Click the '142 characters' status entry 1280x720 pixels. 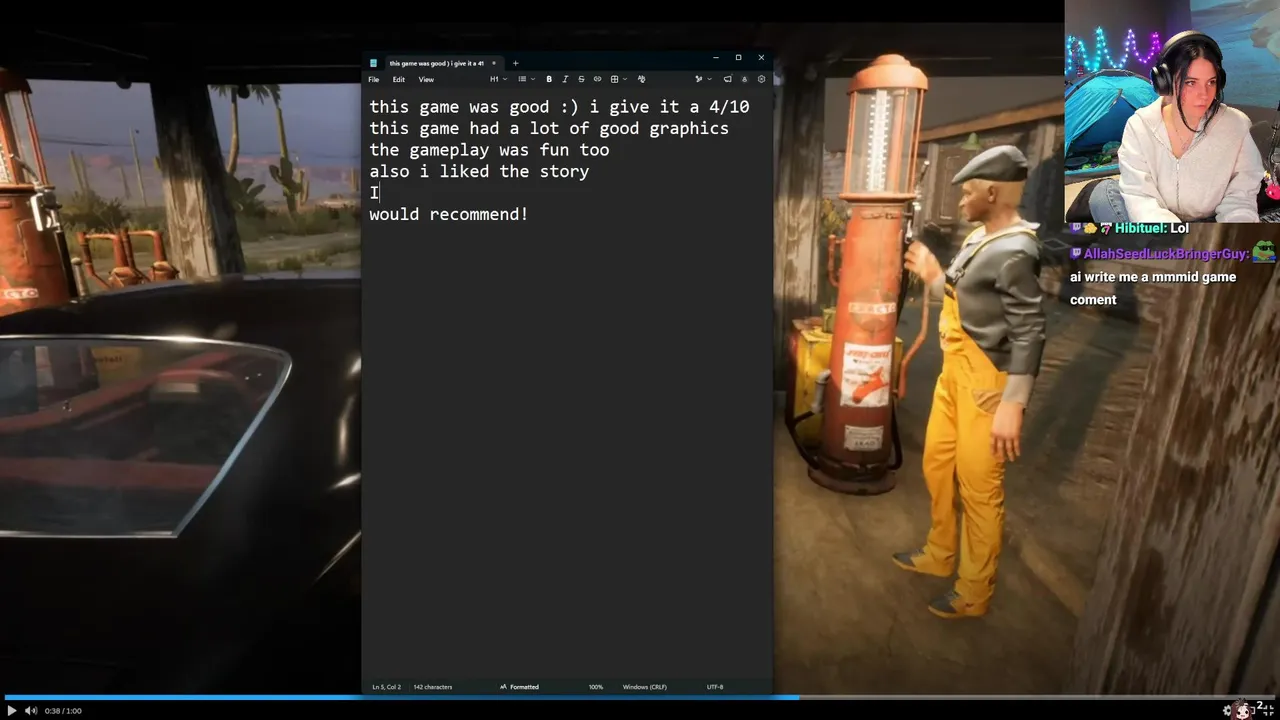433,687
